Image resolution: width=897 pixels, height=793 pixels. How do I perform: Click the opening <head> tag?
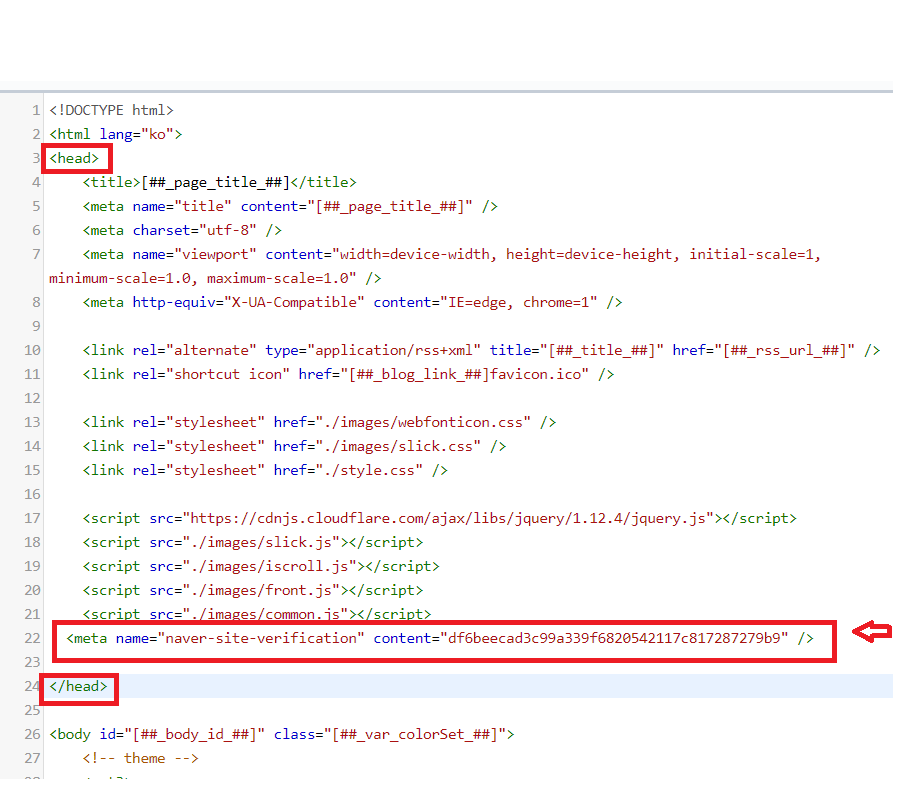tap(74, 158)
